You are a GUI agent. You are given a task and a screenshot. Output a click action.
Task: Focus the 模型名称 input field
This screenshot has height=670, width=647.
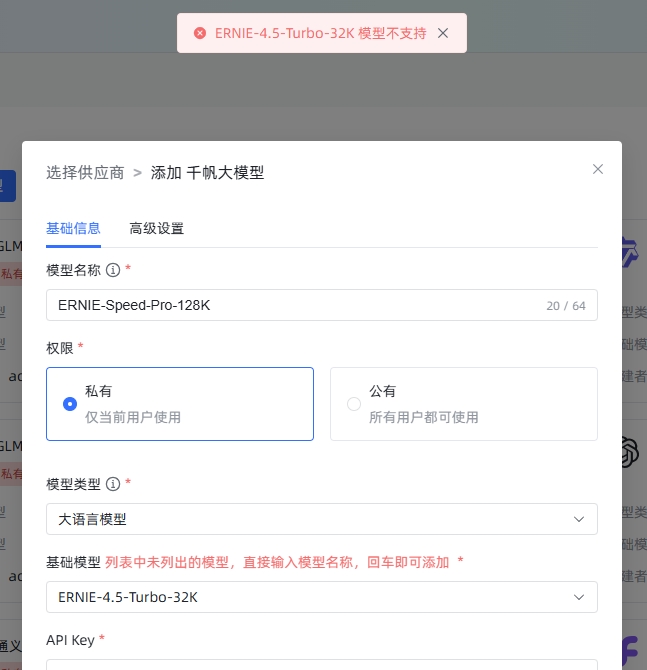pos(321,305)
